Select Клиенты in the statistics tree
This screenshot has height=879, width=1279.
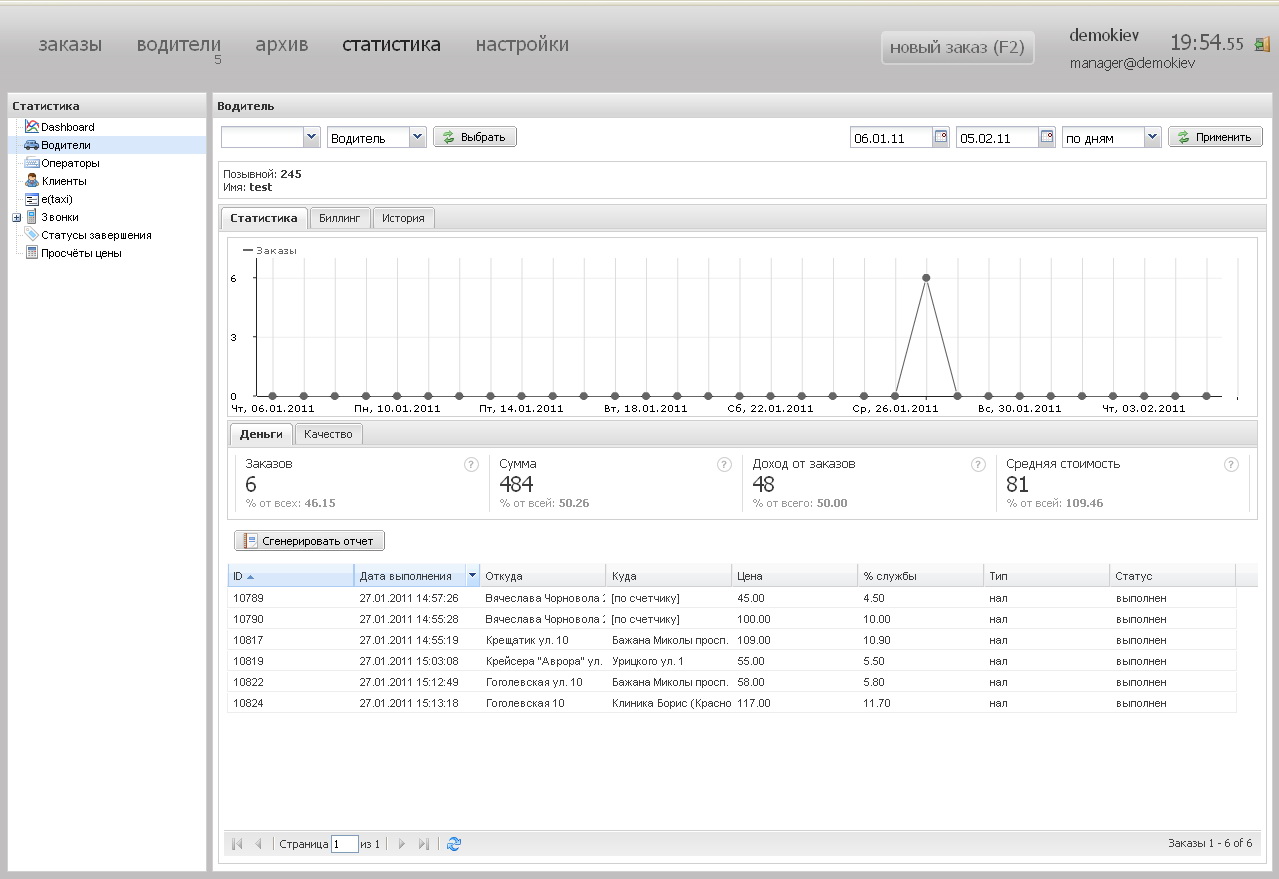pyautogui.click(x=64, y=181)
